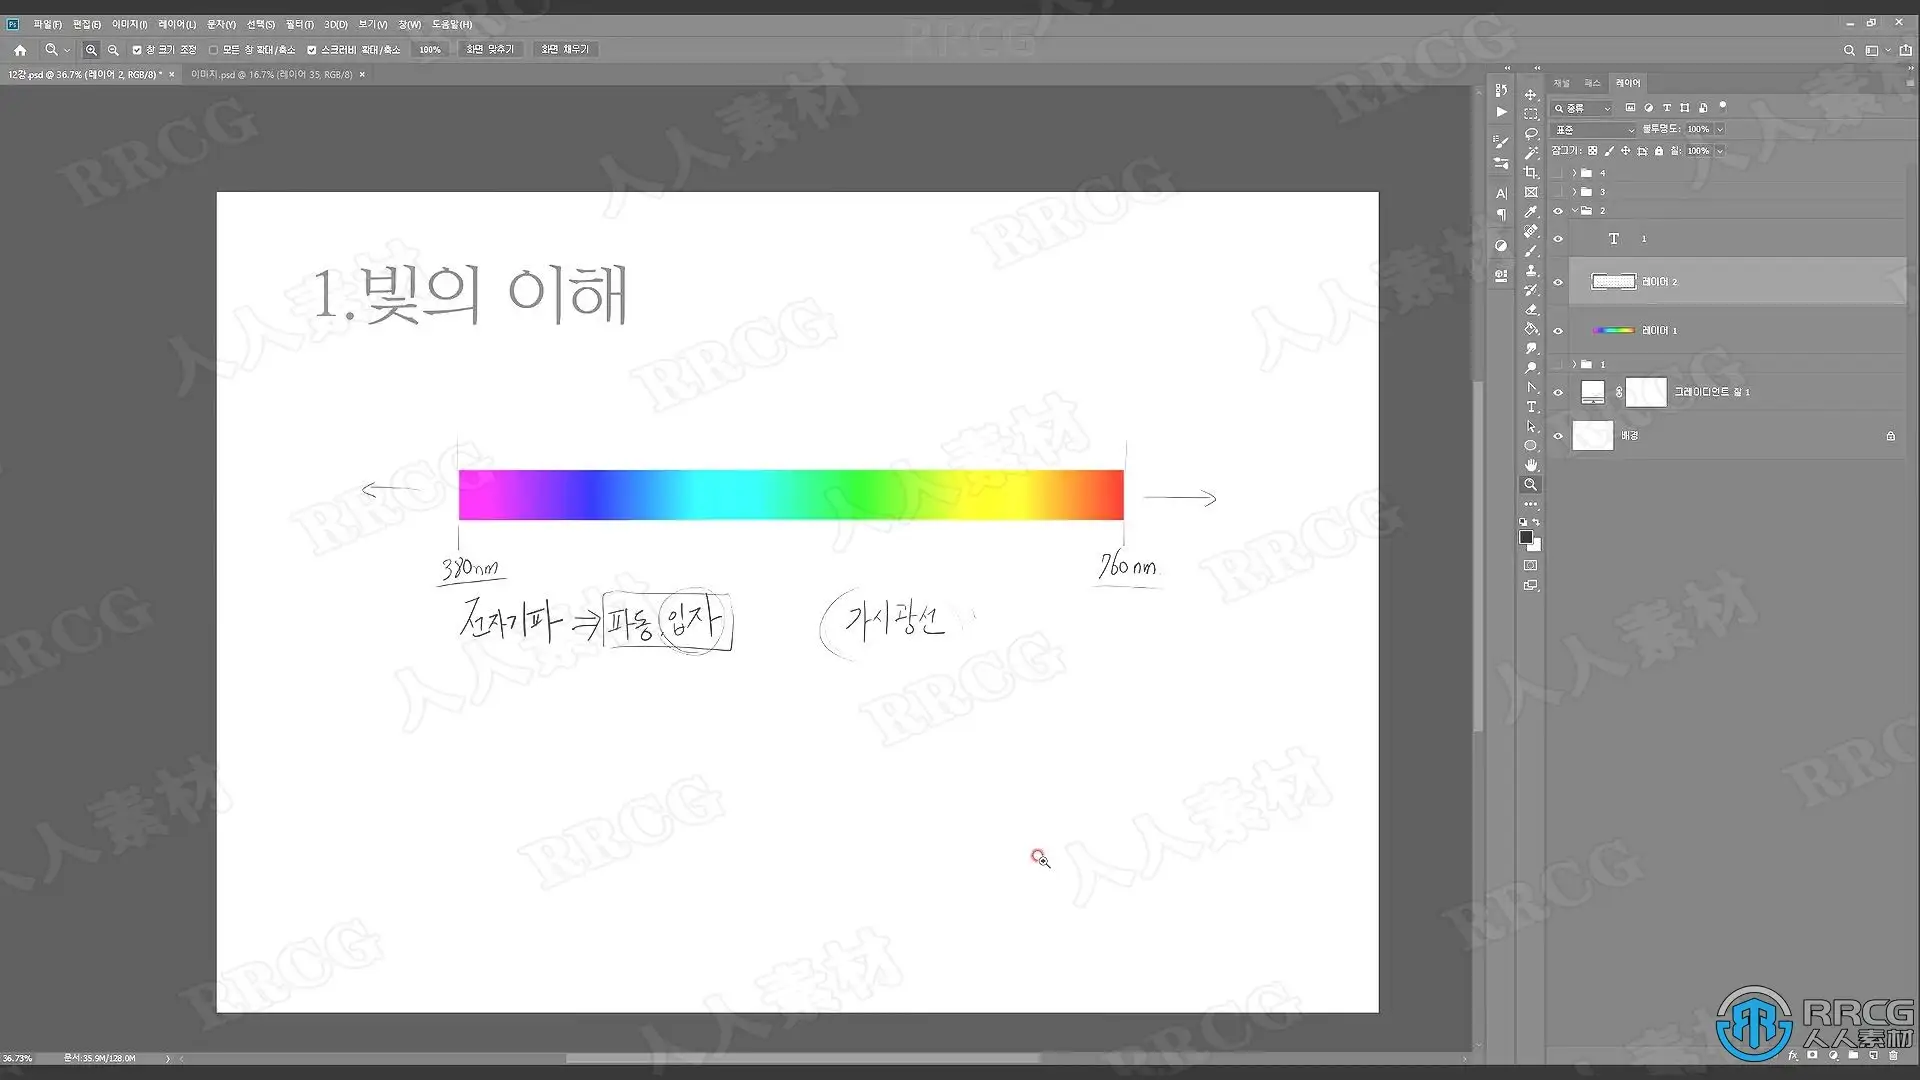This screenshot has width=1920, height=1080.
Task: Select the Move tool
Action: (x=1530, y=95)
